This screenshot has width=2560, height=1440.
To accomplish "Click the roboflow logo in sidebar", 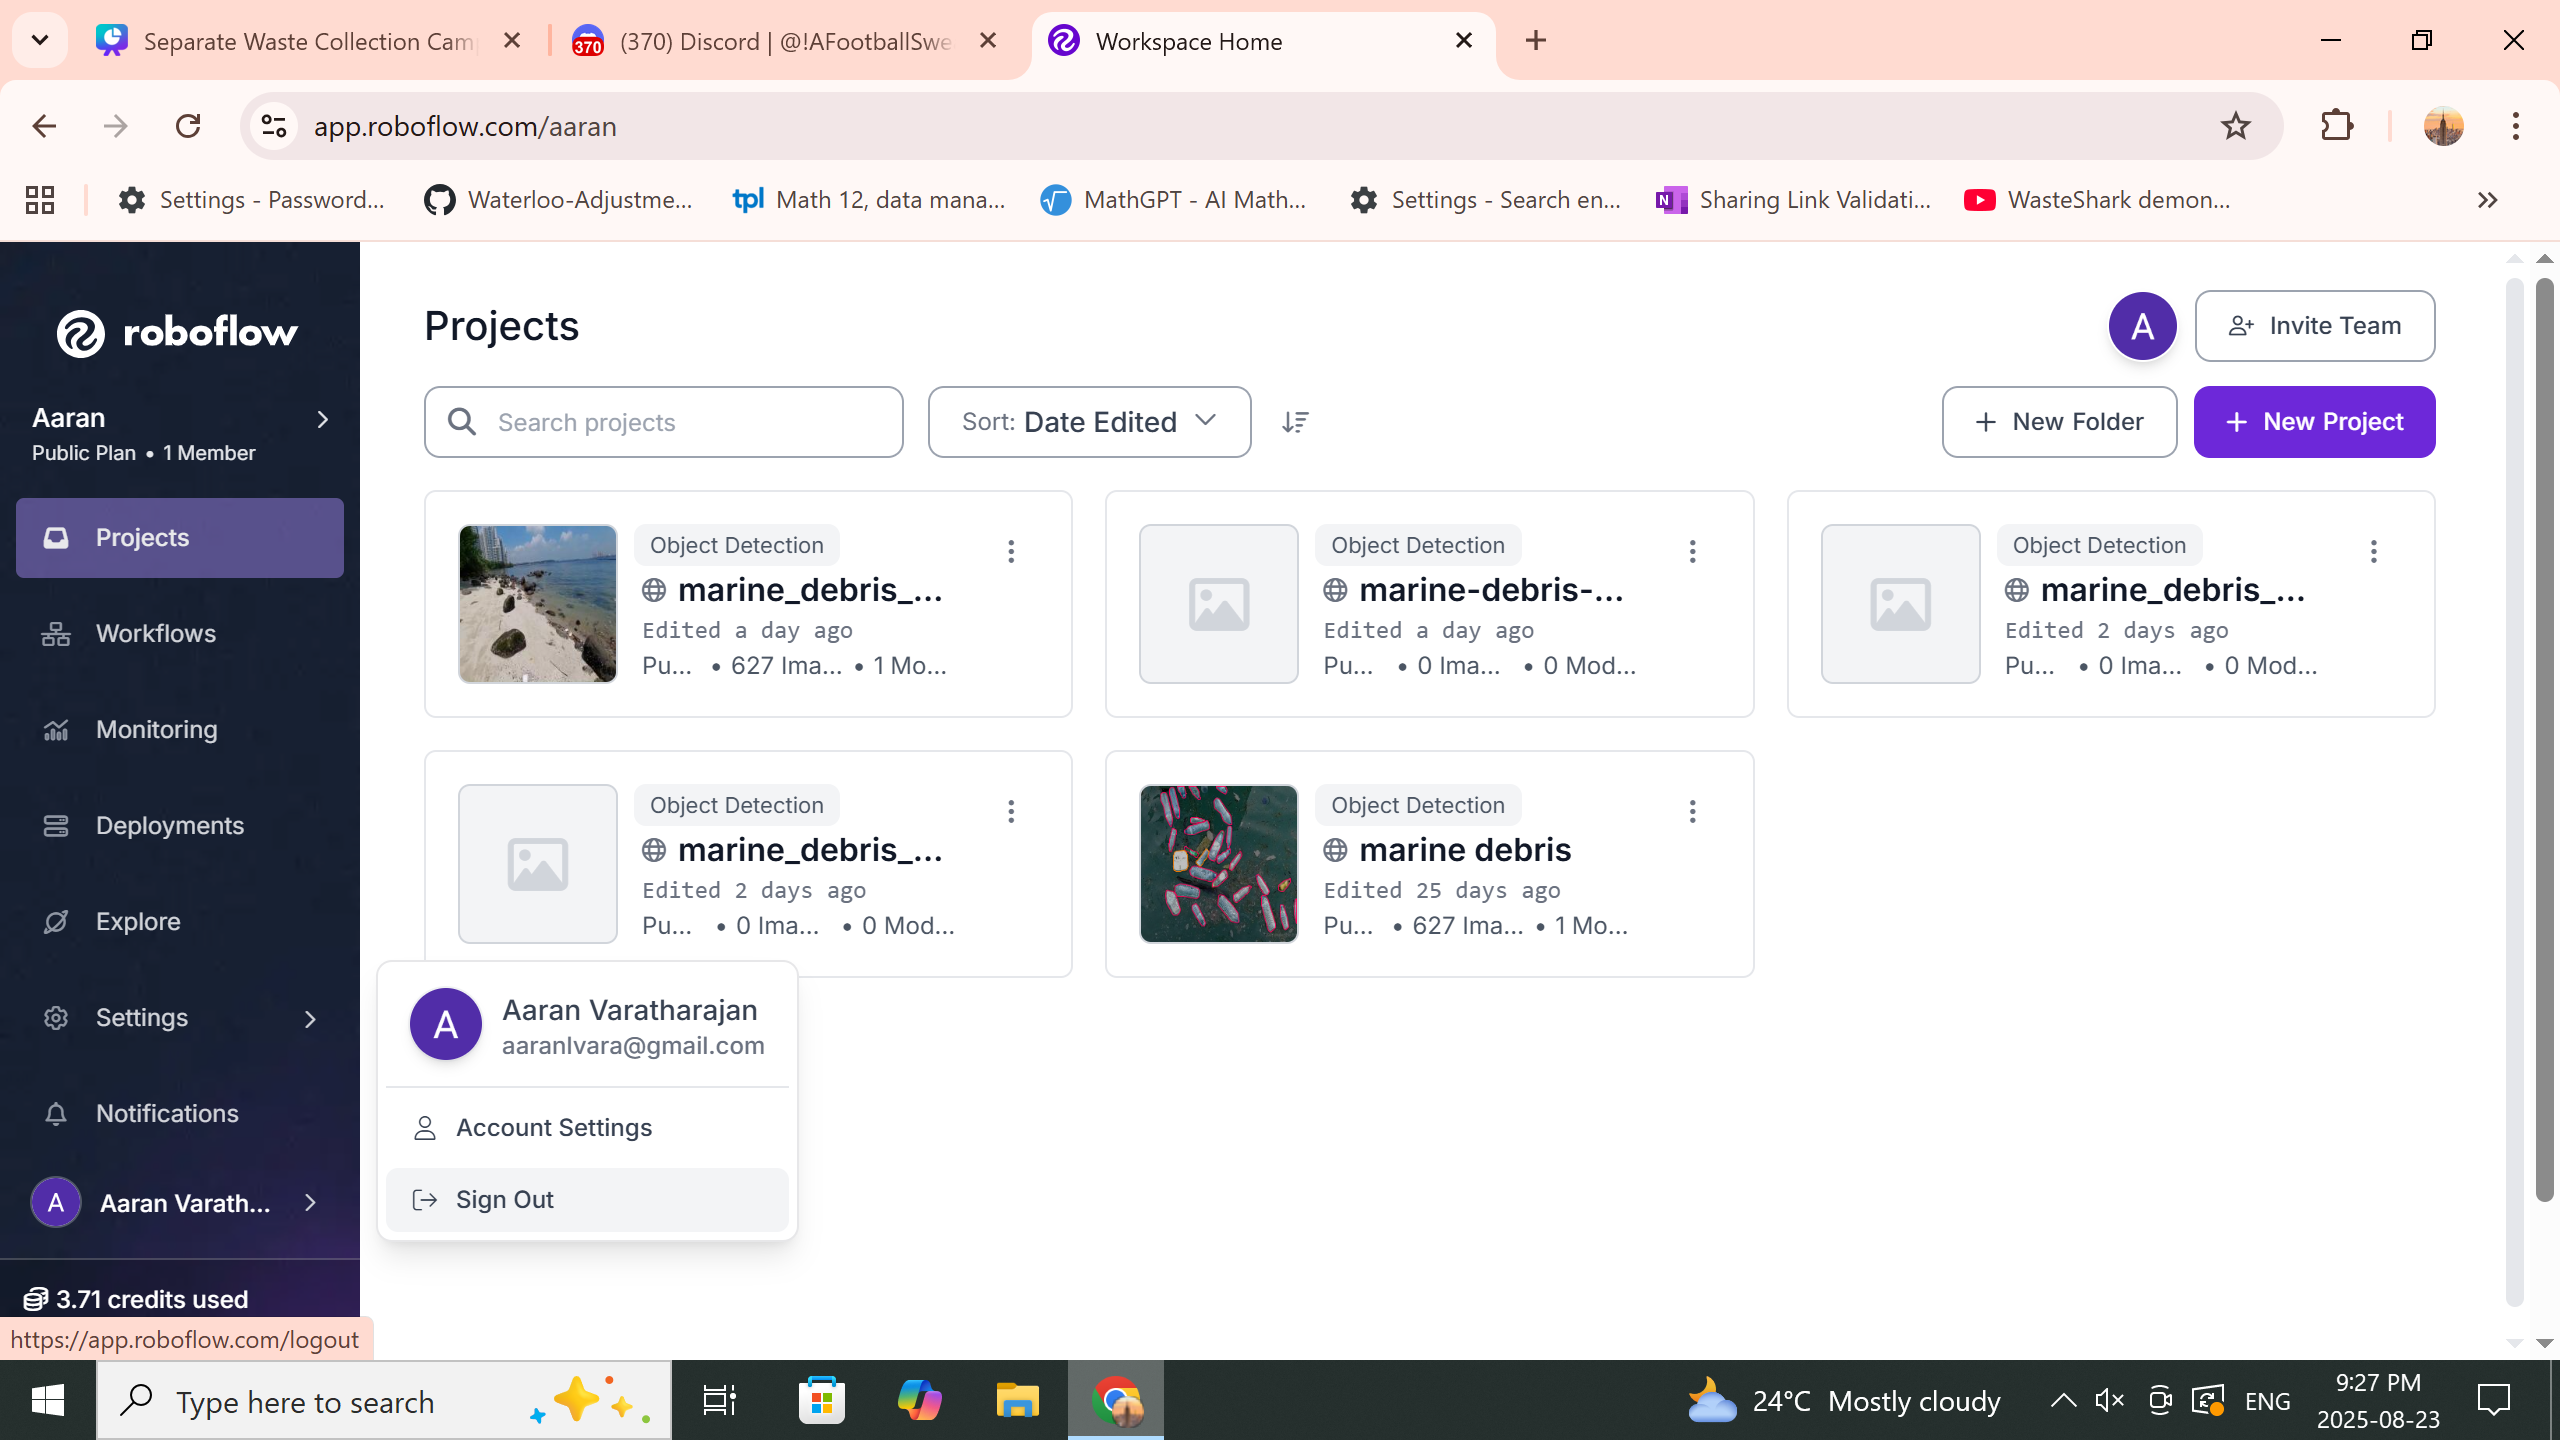I will point(177,332).
